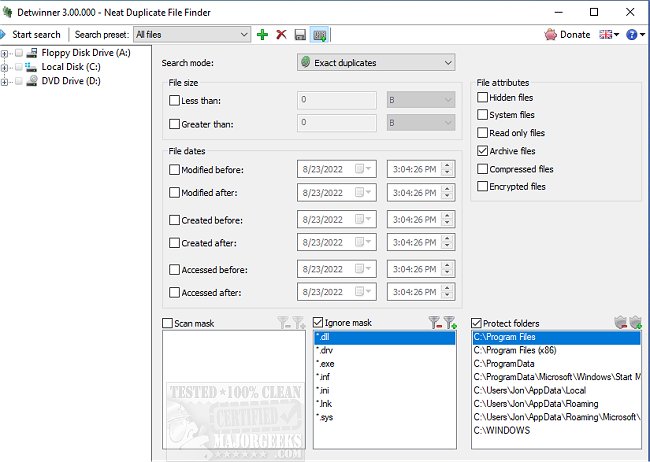Toggle the search settings panel toolbar icon
The width and height of the screenshot is (650, 462).
tap(320, 35)
